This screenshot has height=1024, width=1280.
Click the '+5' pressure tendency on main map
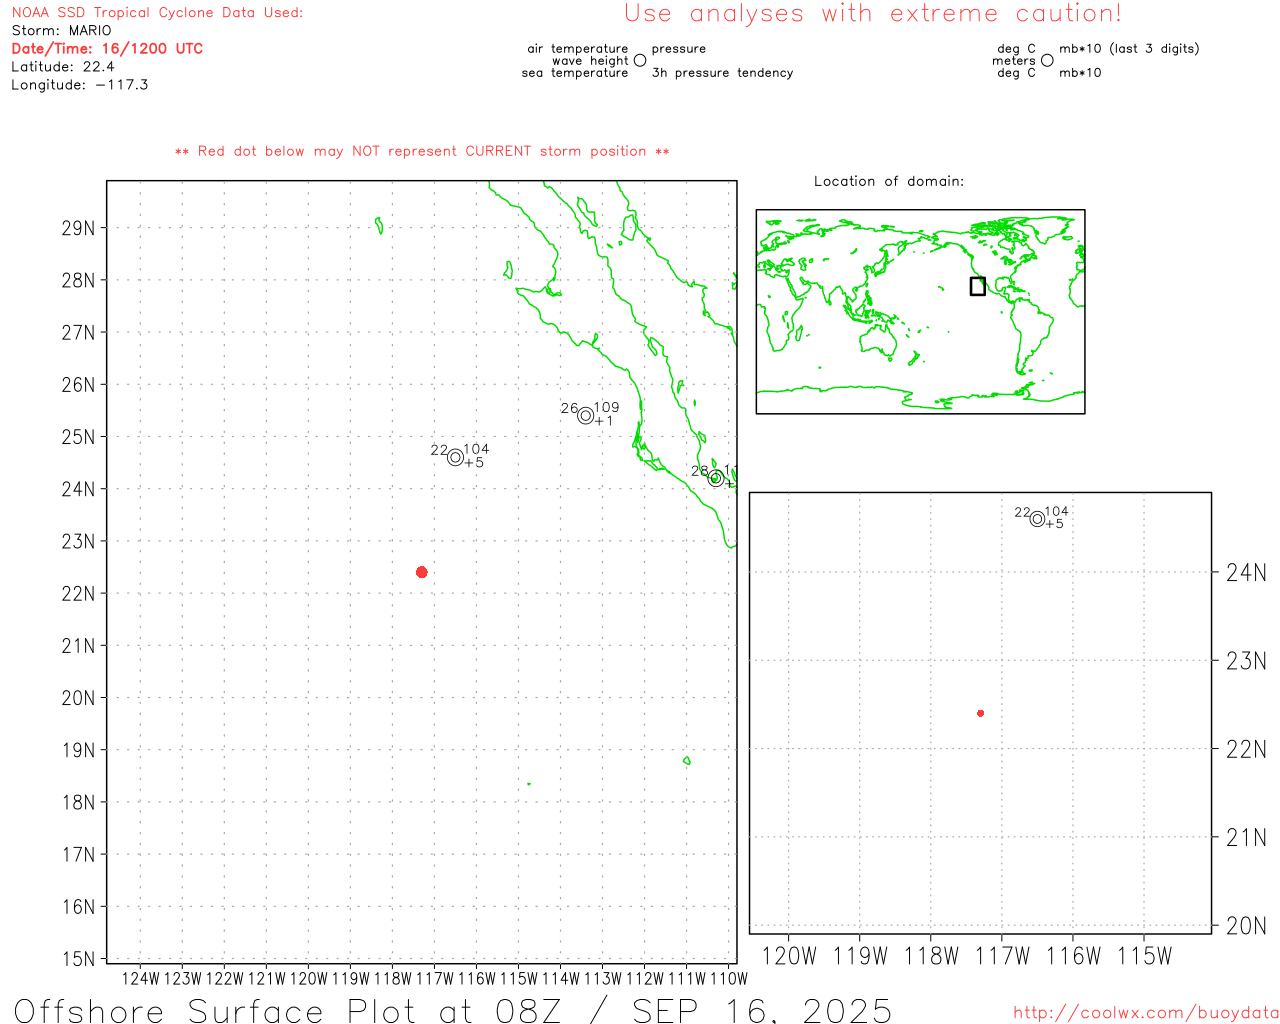pyautogui.click(x=474, y=463)
